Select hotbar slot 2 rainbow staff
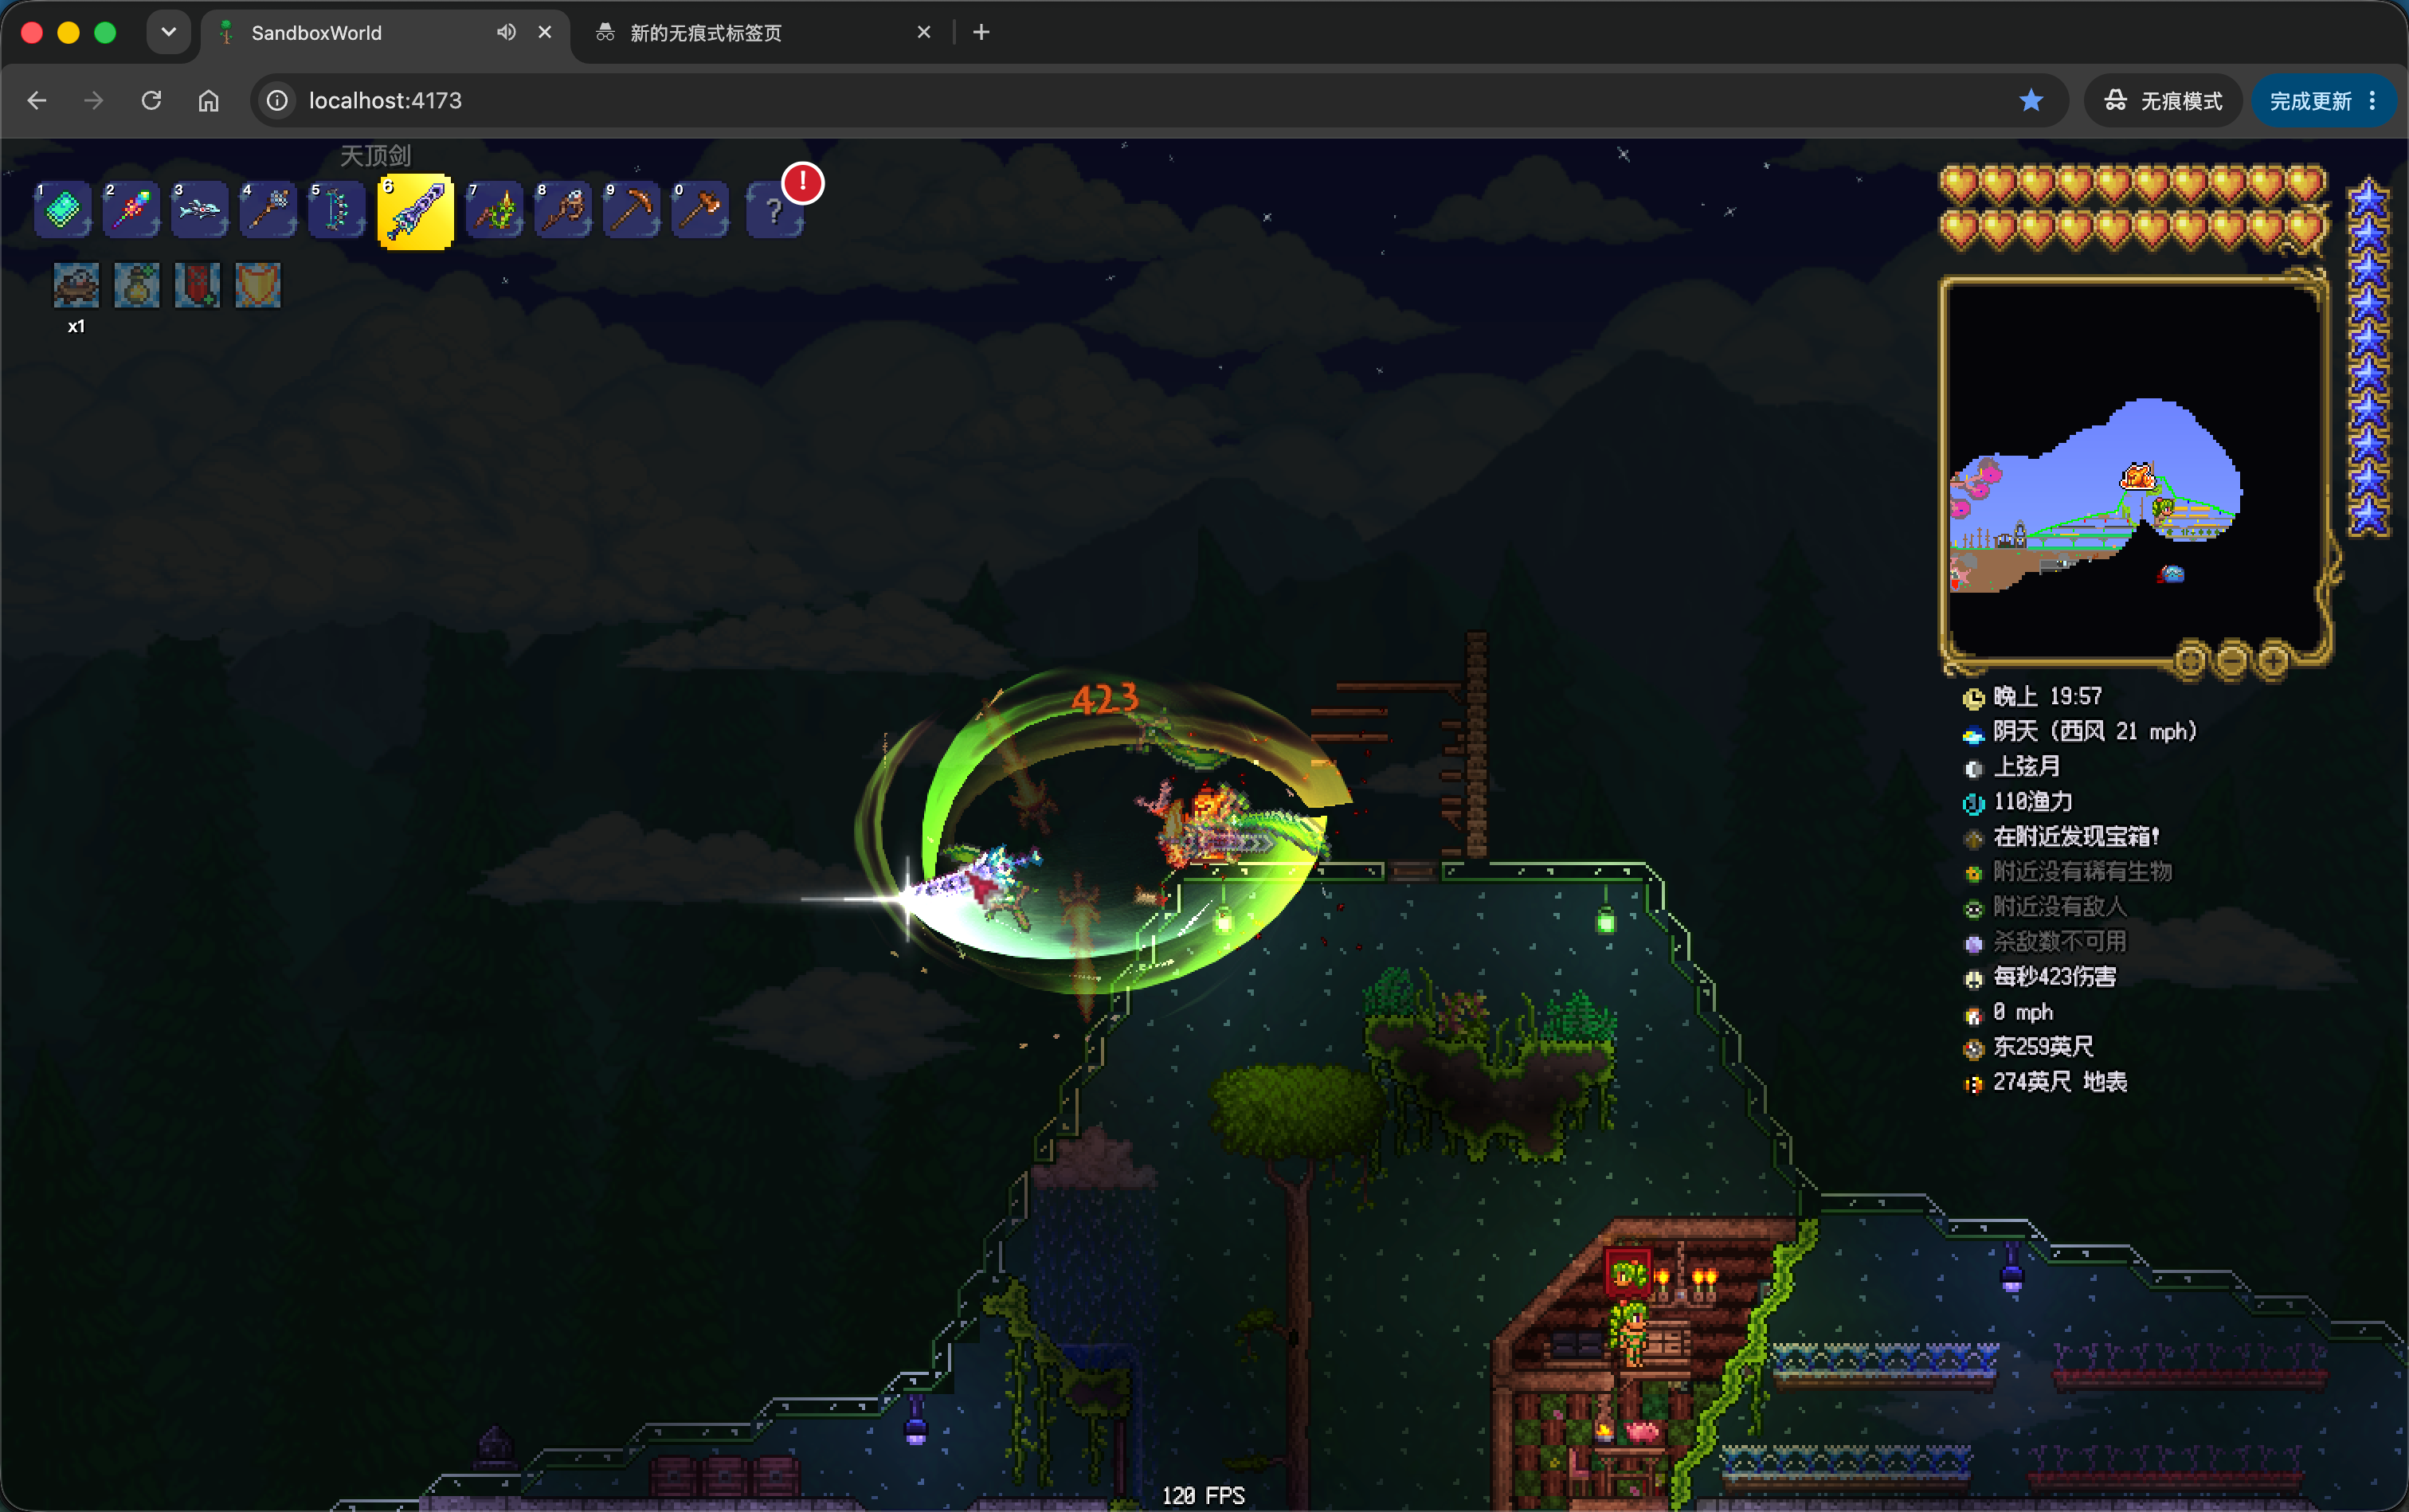Viewport: 2409px width, 1512px height. (131, 210)
